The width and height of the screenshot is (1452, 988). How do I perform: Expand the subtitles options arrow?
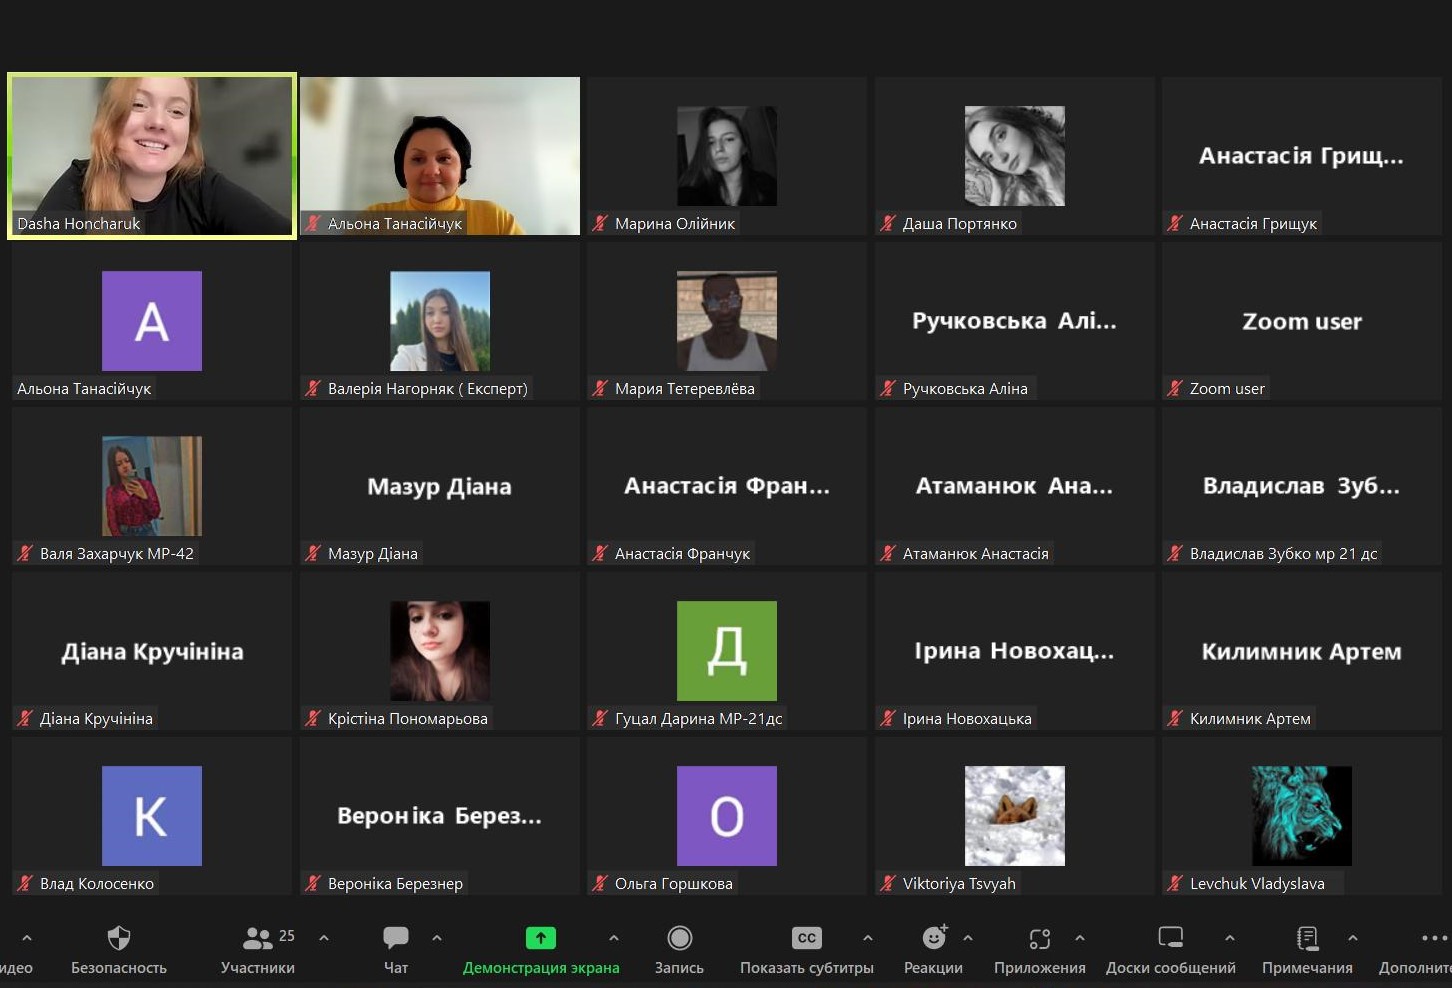pyautogui.click(x=868, y=938)
